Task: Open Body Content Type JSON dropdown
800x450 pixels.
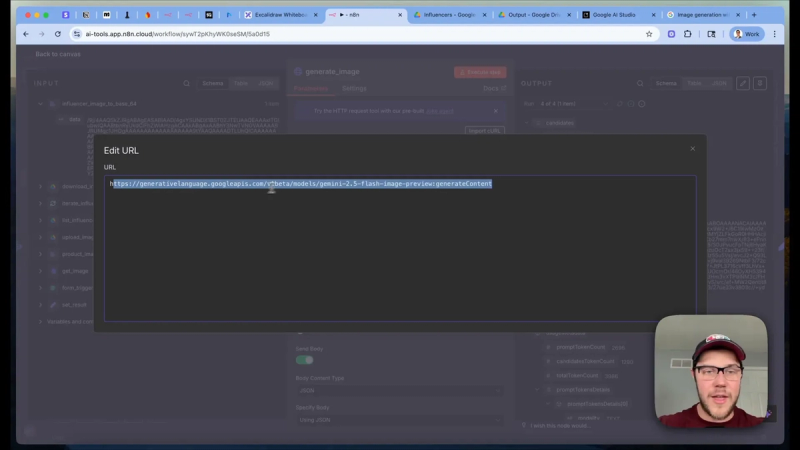Action: click(x=399, y=391)
